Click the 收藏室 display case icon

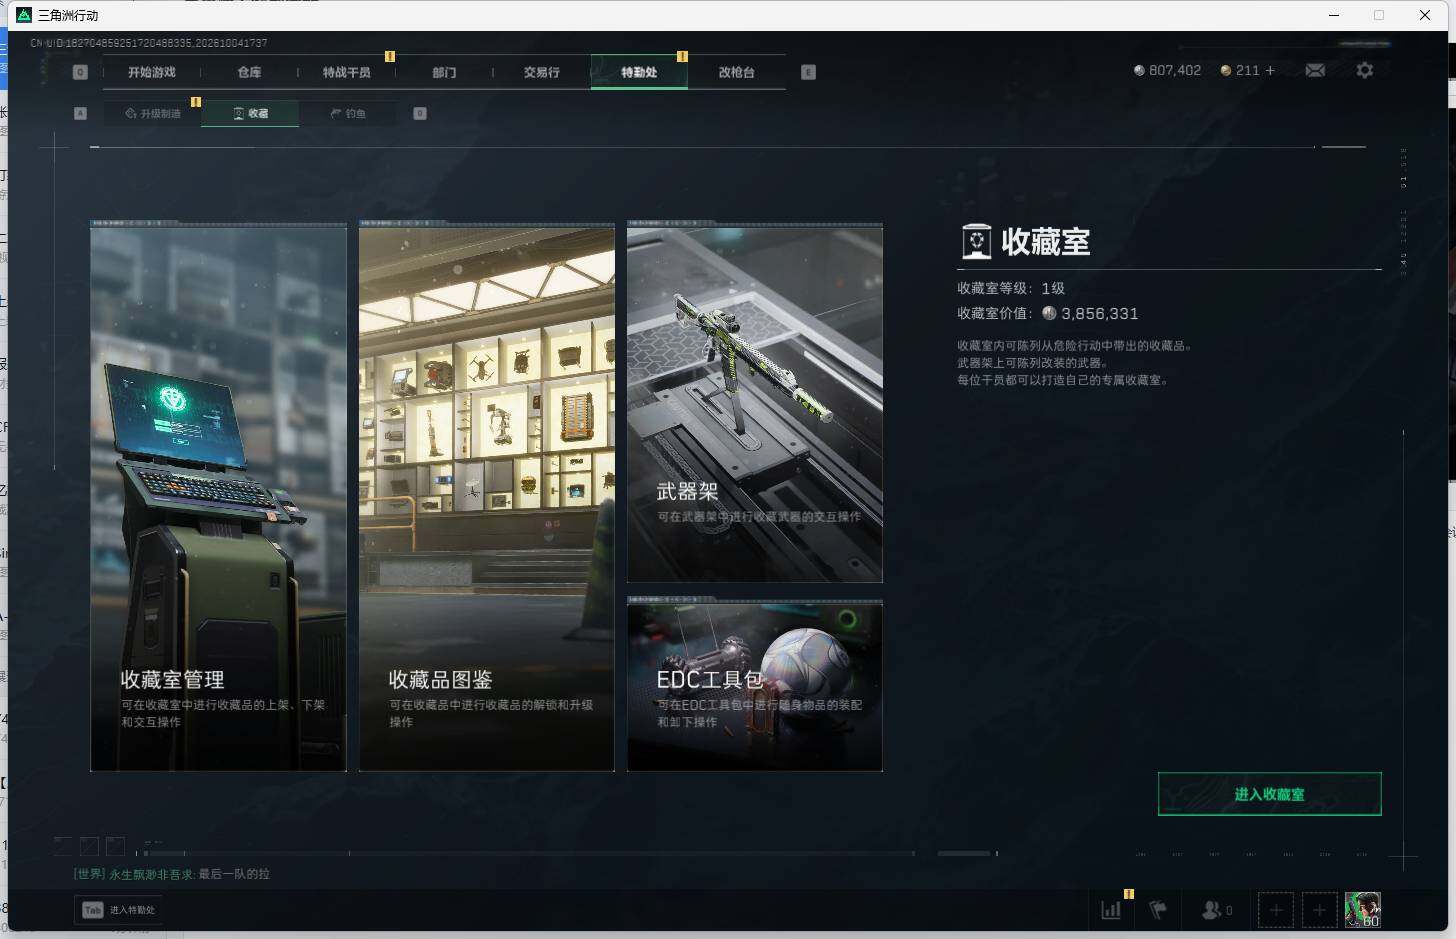pos(976,241)
